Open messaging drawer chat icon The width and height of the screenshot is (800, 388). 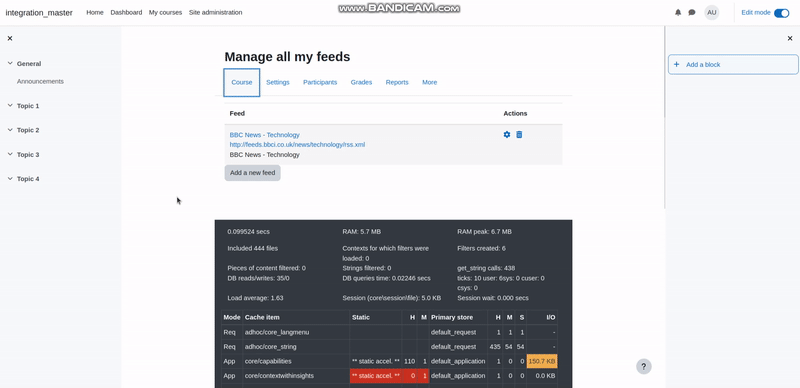click(692, 13)
